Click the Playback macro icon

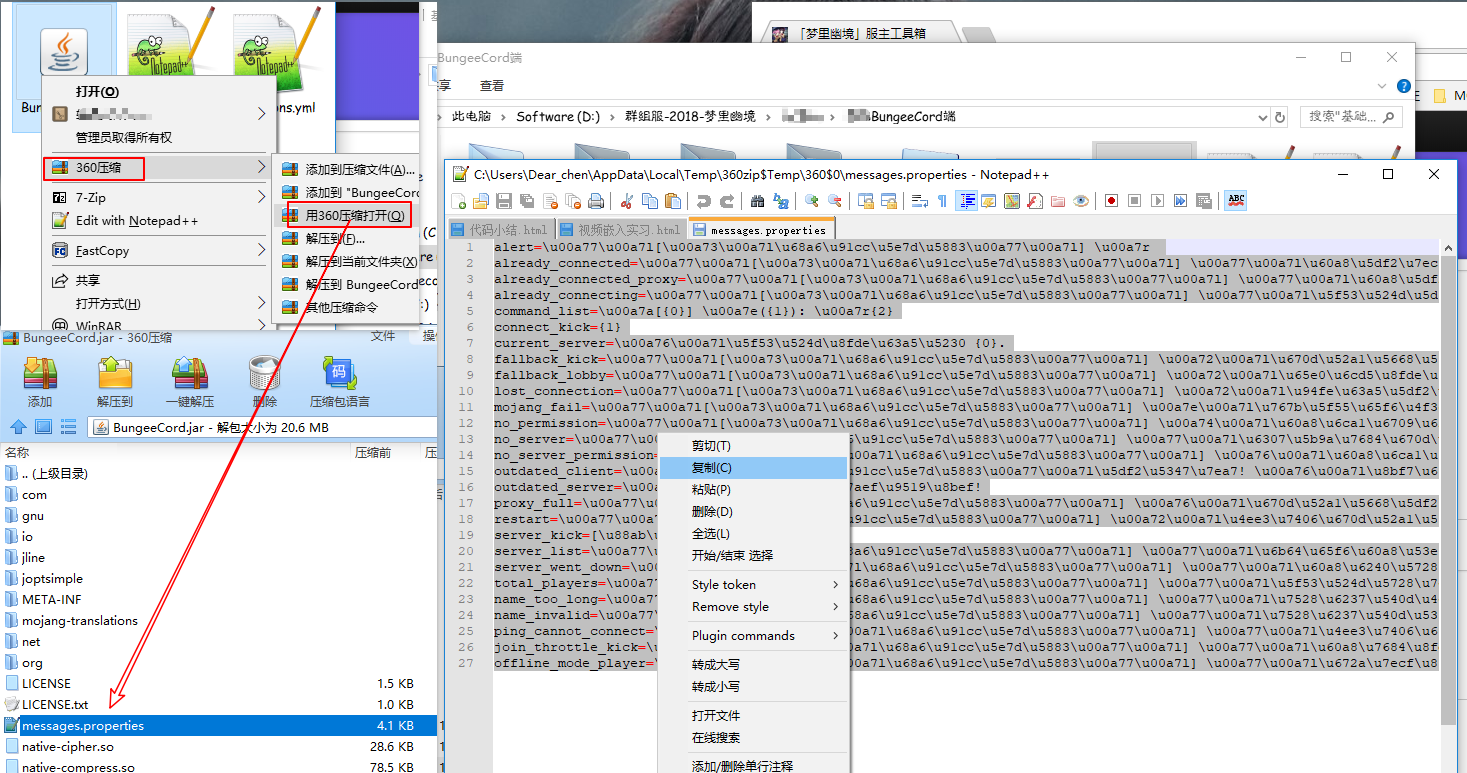1157,201
